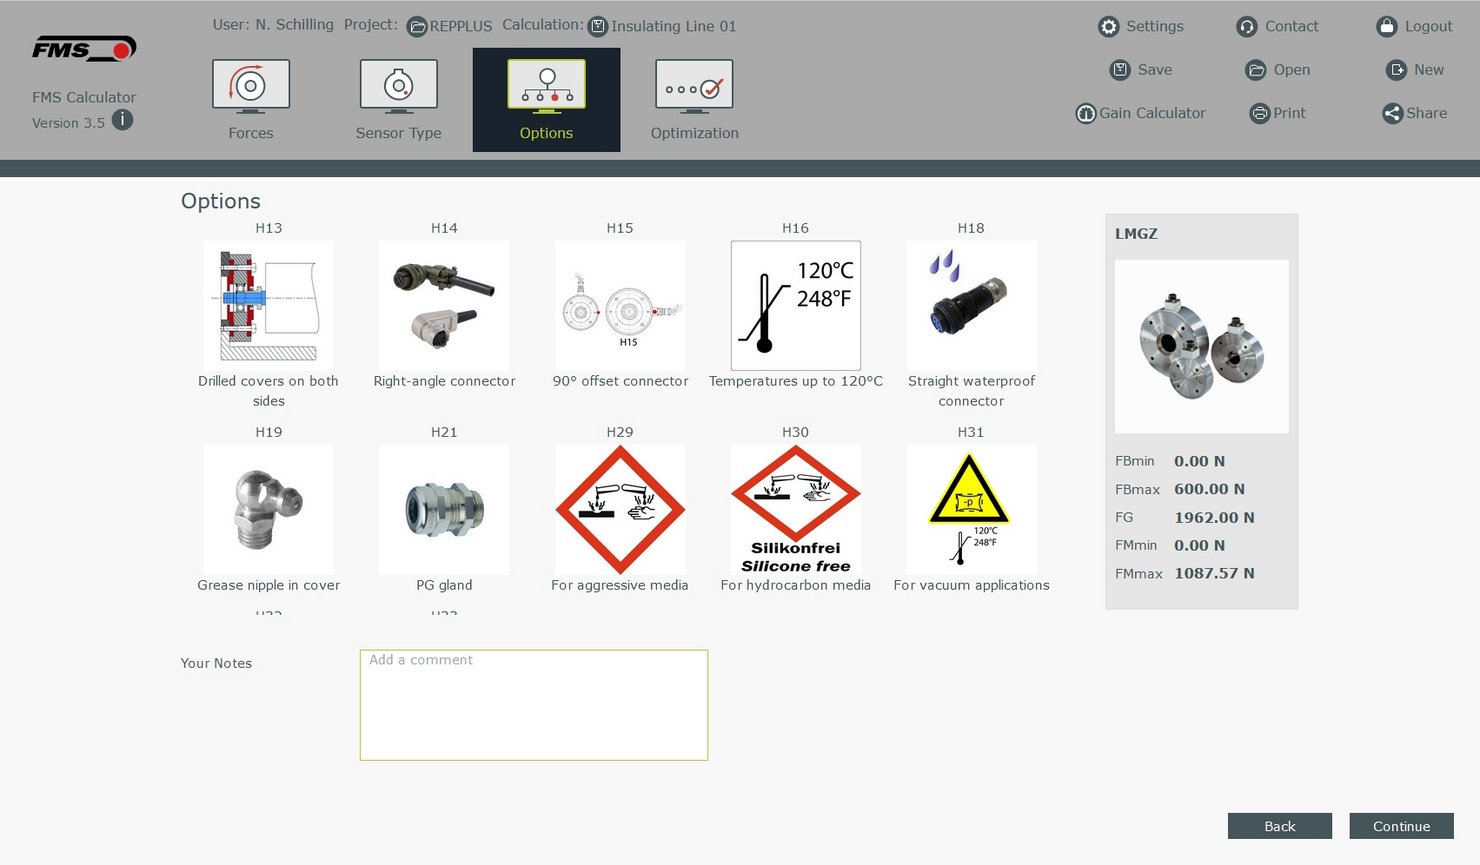Open the Forces step icon
Viewport: 1480px width, 865px height.
pos(251,86)
